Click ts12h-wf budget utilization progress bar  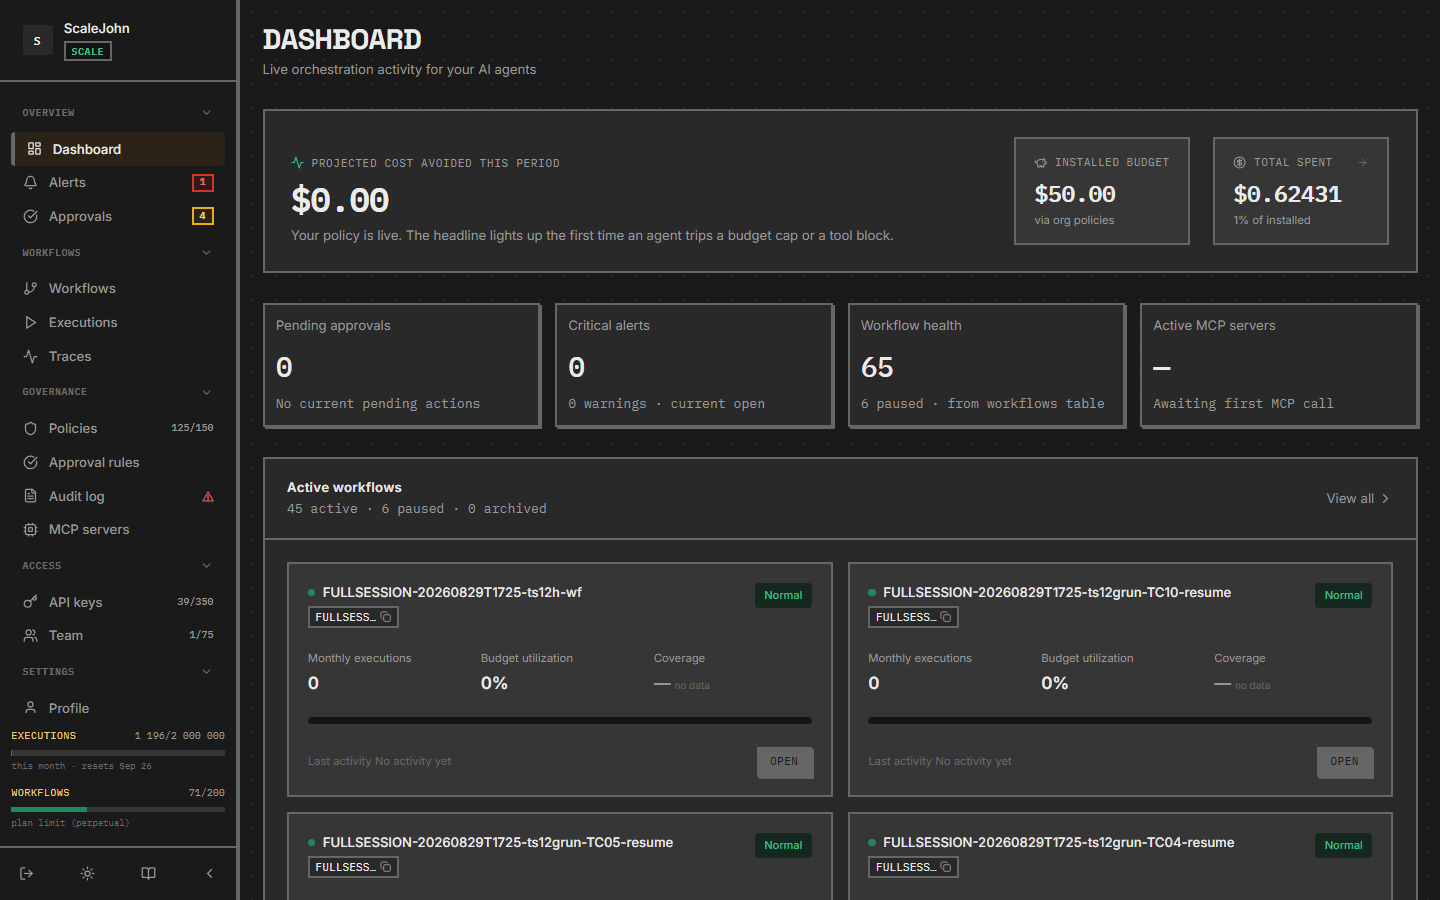[560, 720]
